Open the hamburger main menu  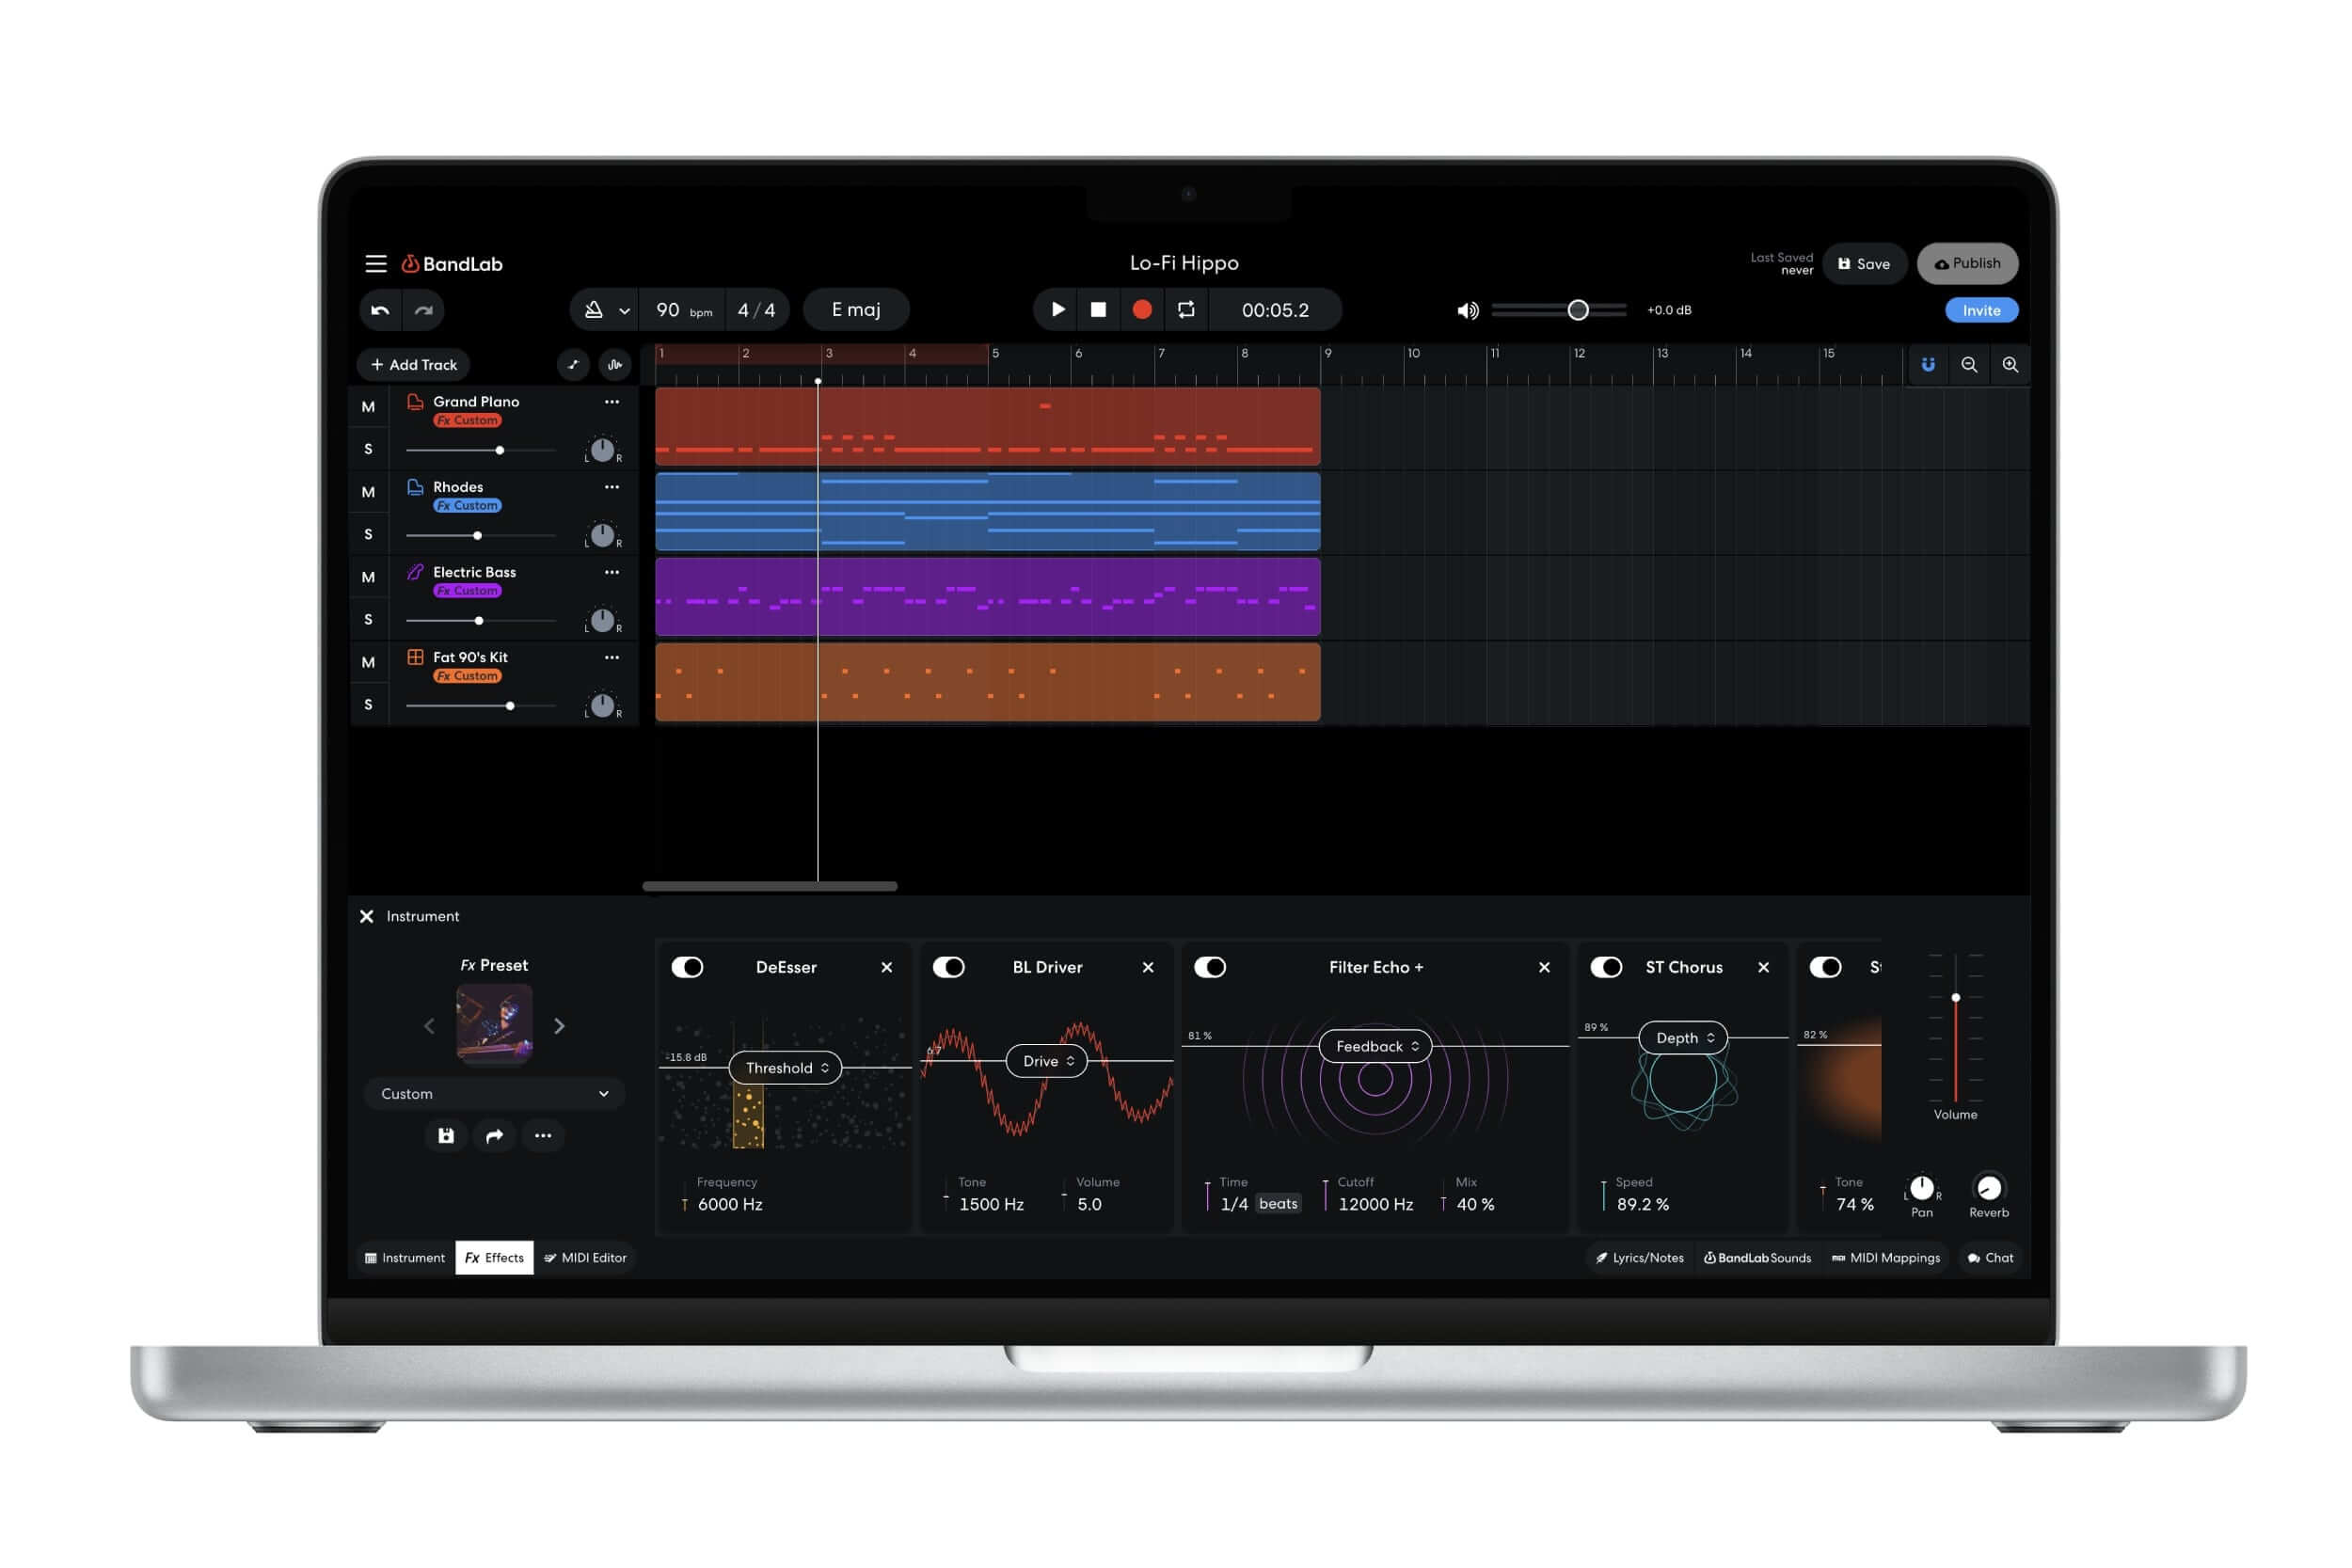(x=375, y=264)
